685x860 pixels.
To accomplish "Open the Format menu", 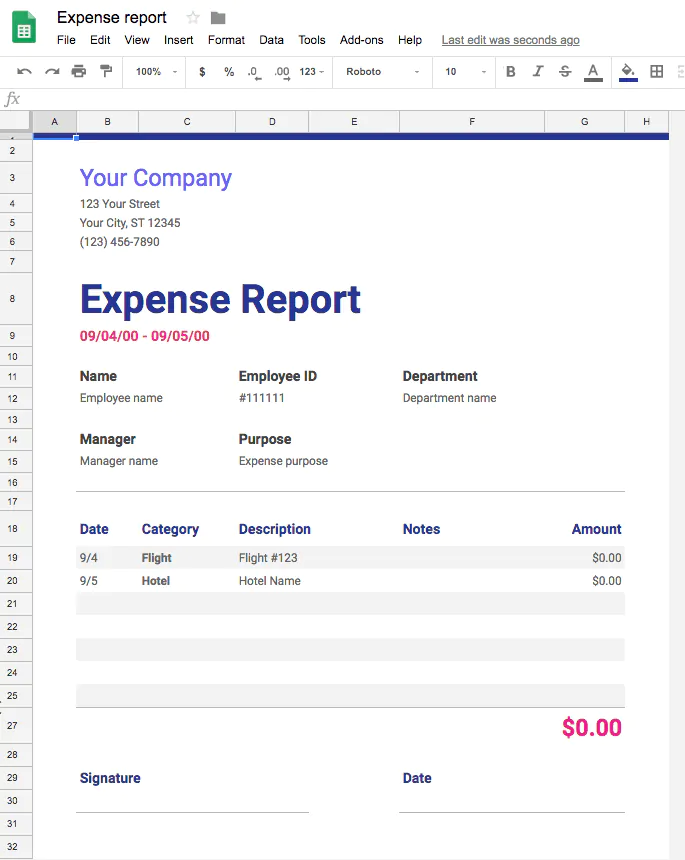I will tap(227, 40).
